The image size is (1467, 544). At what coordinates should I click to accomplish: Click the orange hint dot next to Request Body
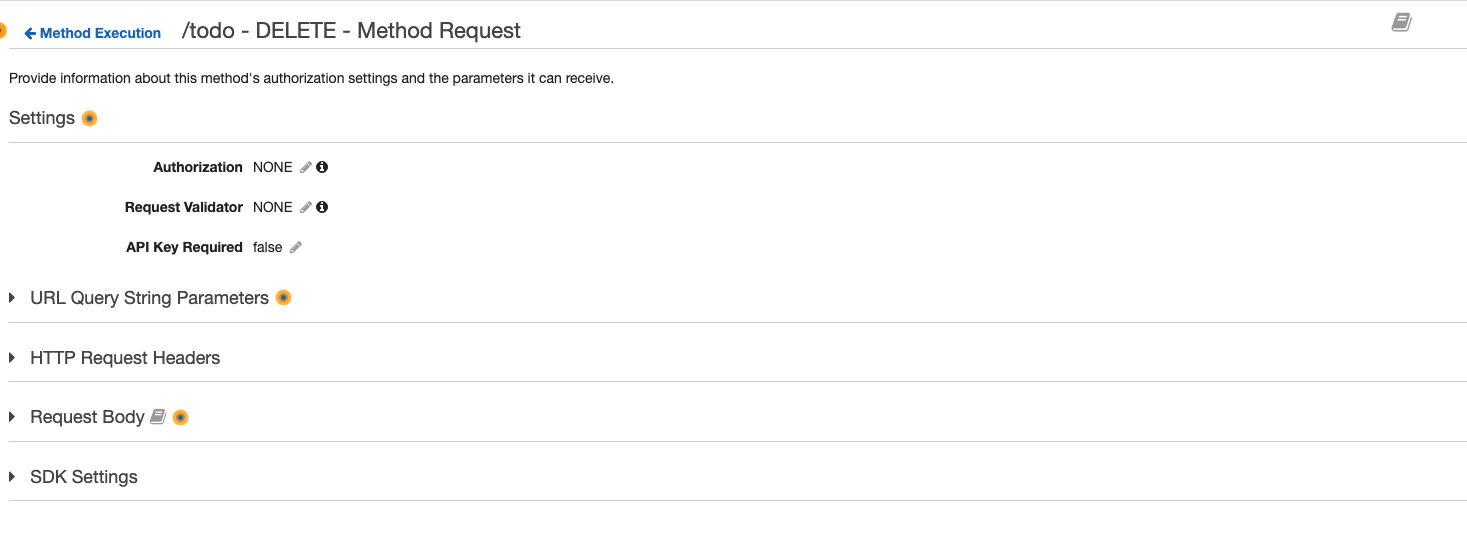tap(180, 417)
